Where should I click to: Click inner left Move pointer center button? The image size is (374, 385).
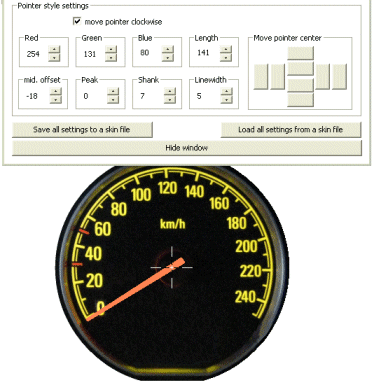[277, 77]
